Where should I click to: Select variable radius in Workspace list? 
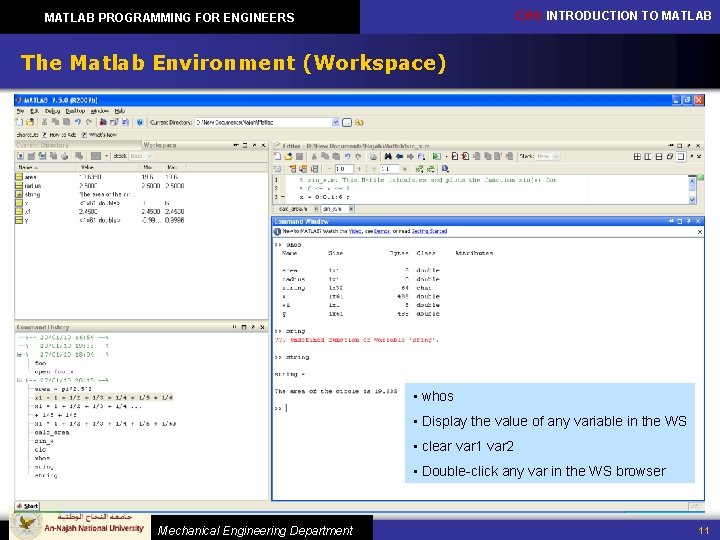[x=32, y=185]
